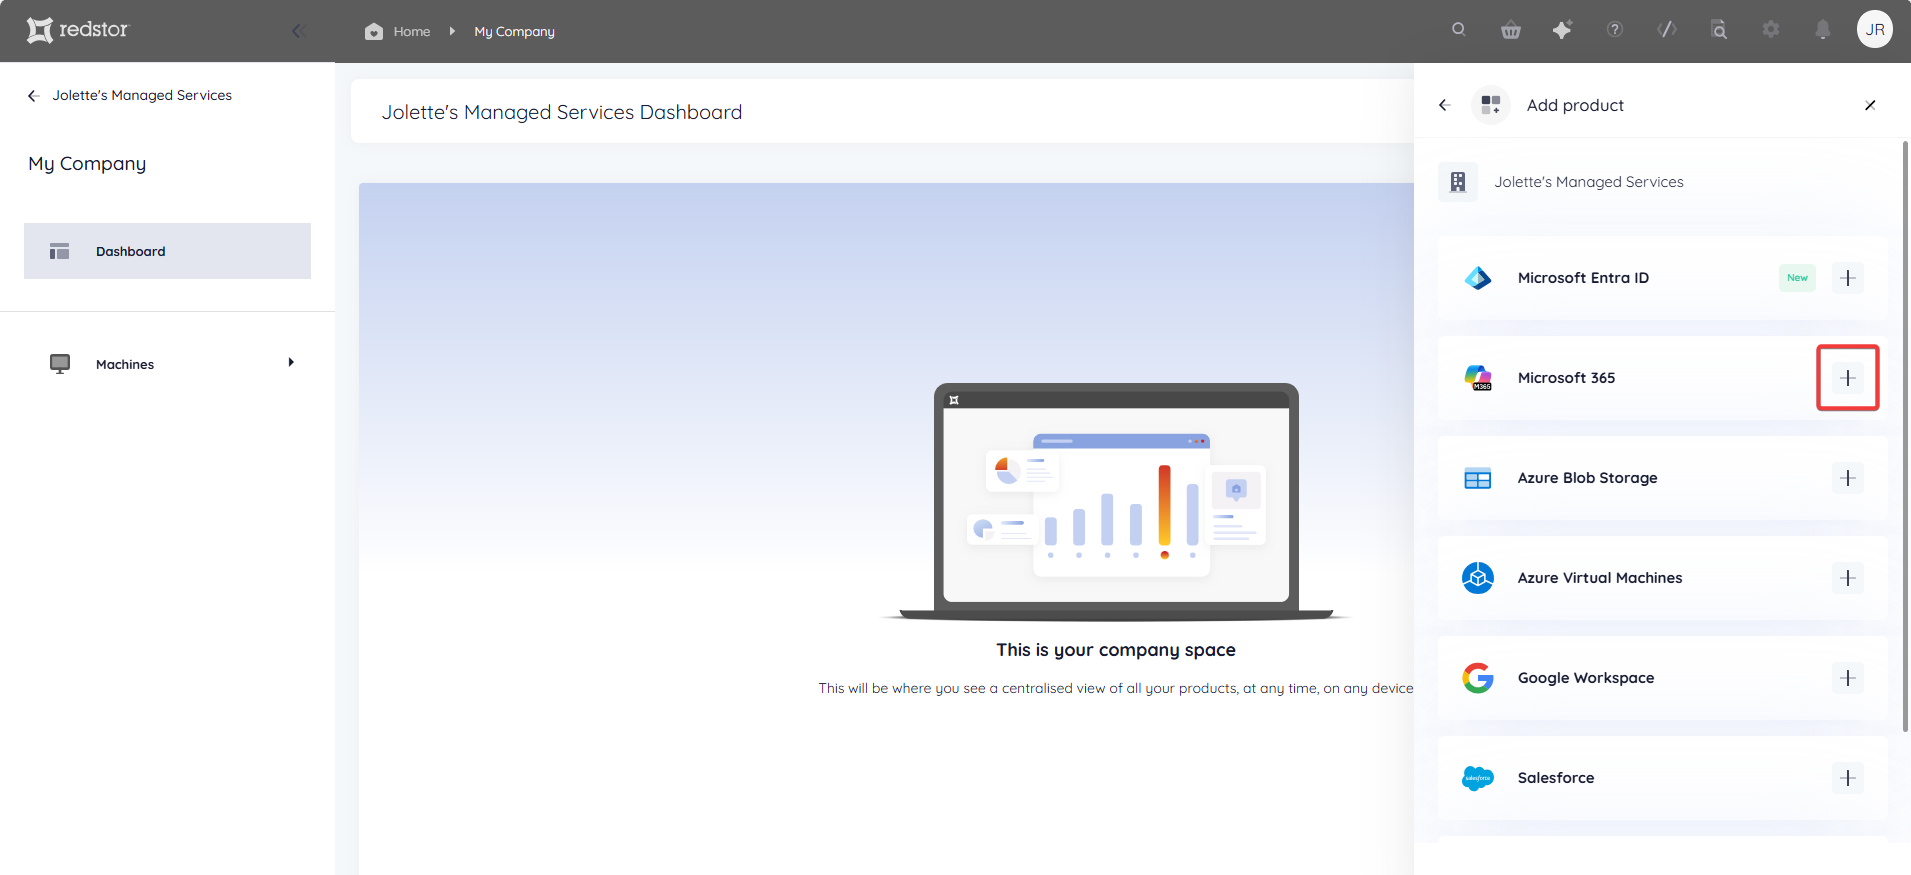
Task: Add Microsoft Entra ID product
Action: [x=1848, y=278]
